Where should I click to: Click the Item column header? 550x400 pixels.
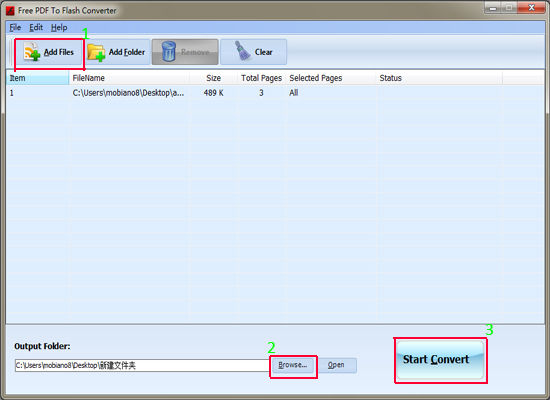pyautogui.click(x=37, y=78)
